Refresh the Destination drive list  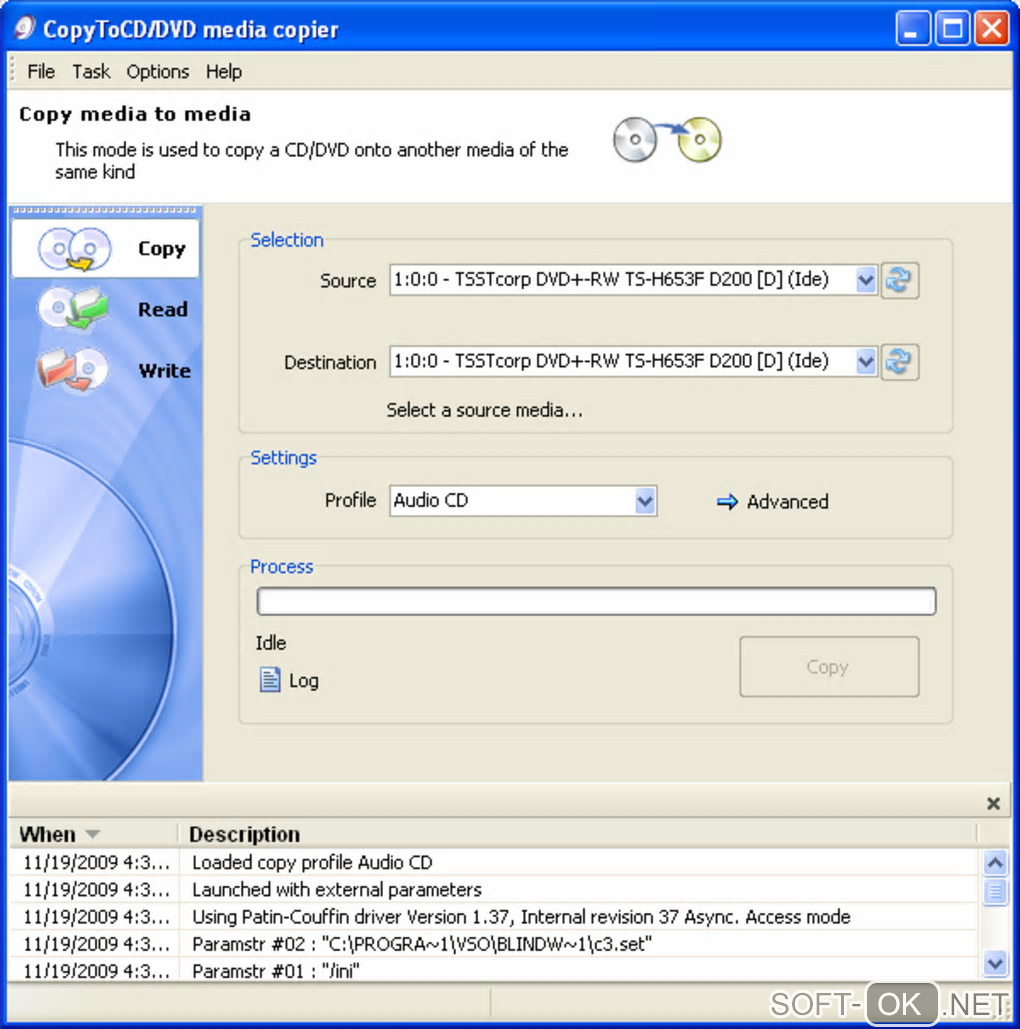(x=899, y=362)
